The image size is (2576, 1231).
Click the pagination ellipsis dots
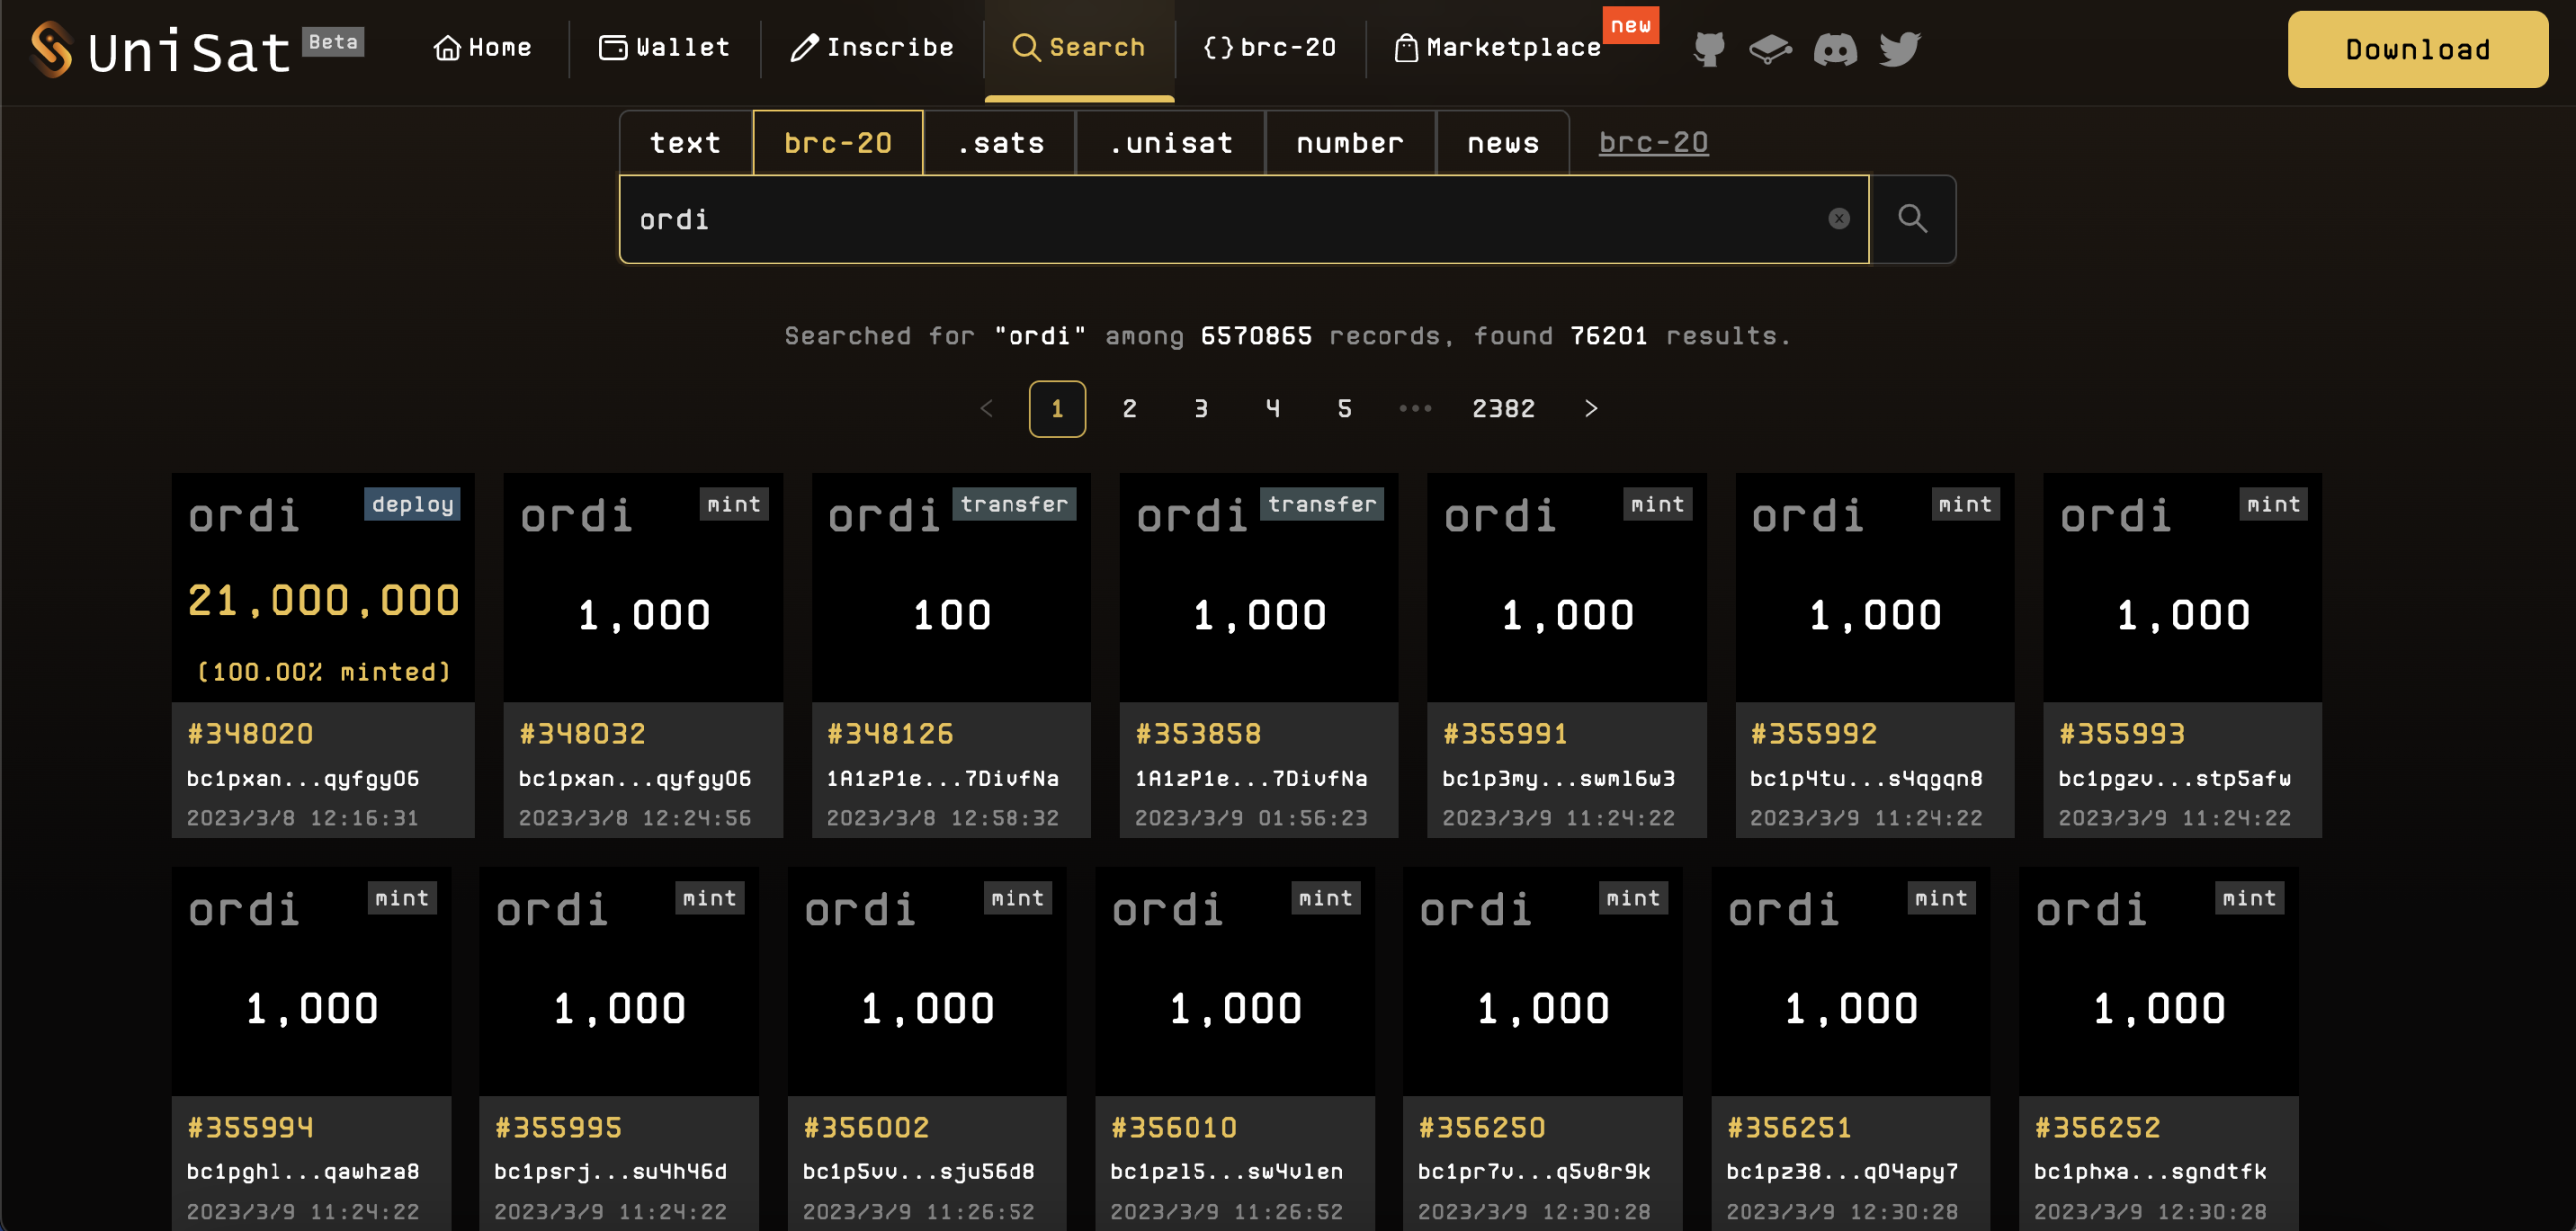[1415, 408]
